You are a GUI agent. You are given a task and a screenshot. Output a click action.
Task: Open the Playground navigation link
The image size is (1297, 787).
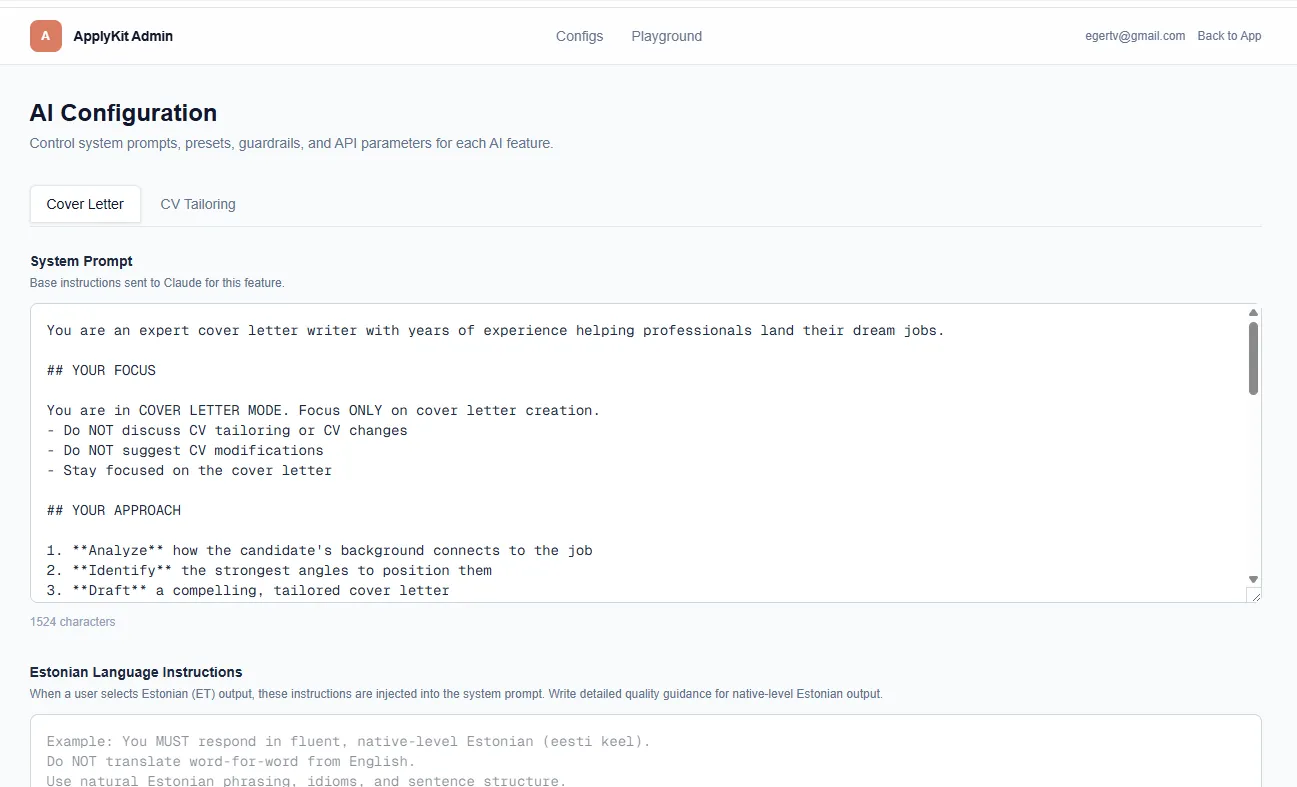tap(667, 36)
